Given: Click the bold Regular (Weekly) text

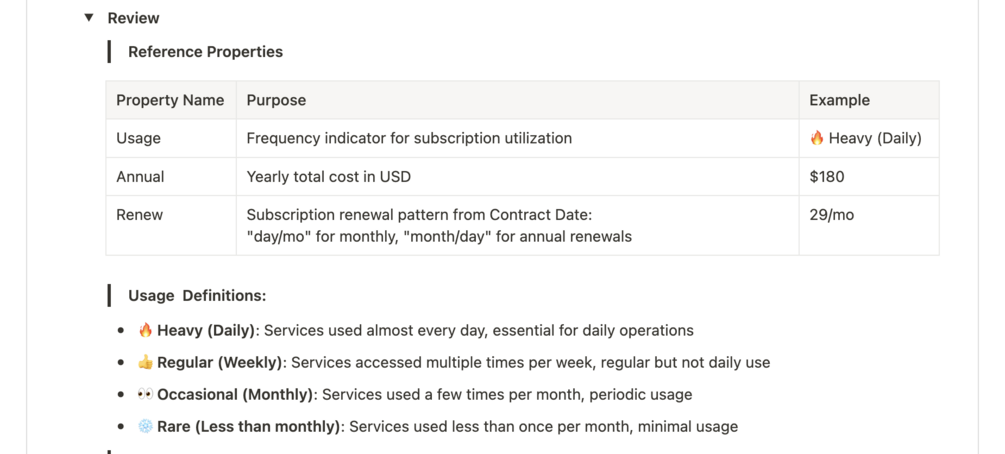Looking at the screenshot, I should pos(221,362).
